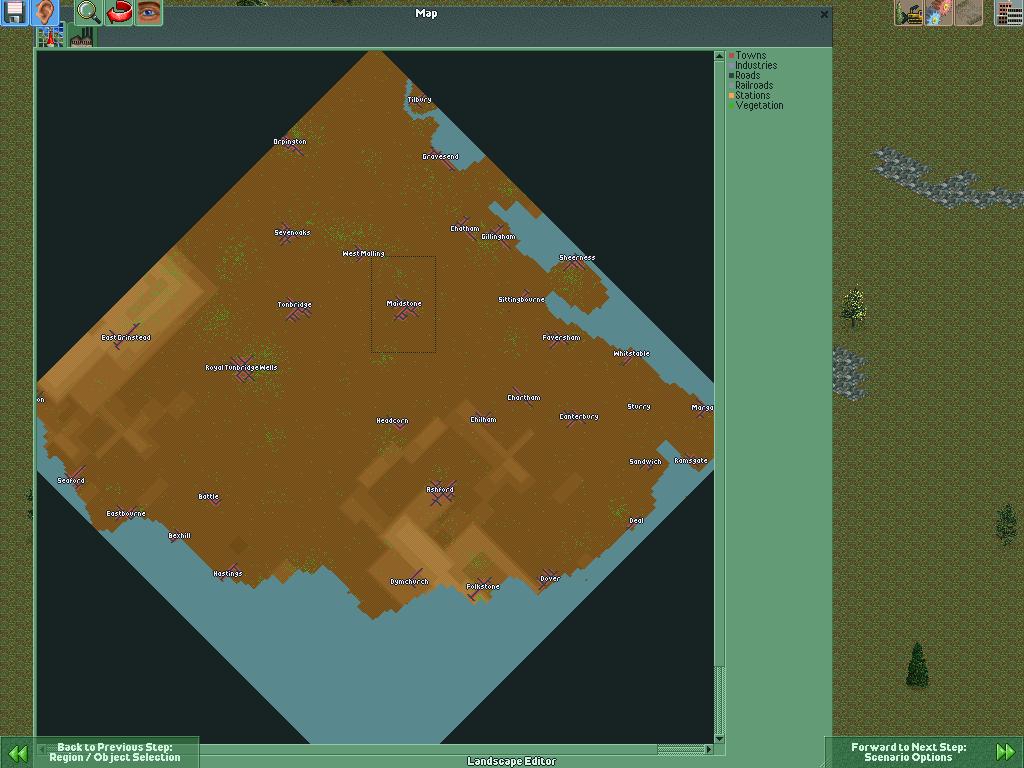Click the Deal town label

637,520
